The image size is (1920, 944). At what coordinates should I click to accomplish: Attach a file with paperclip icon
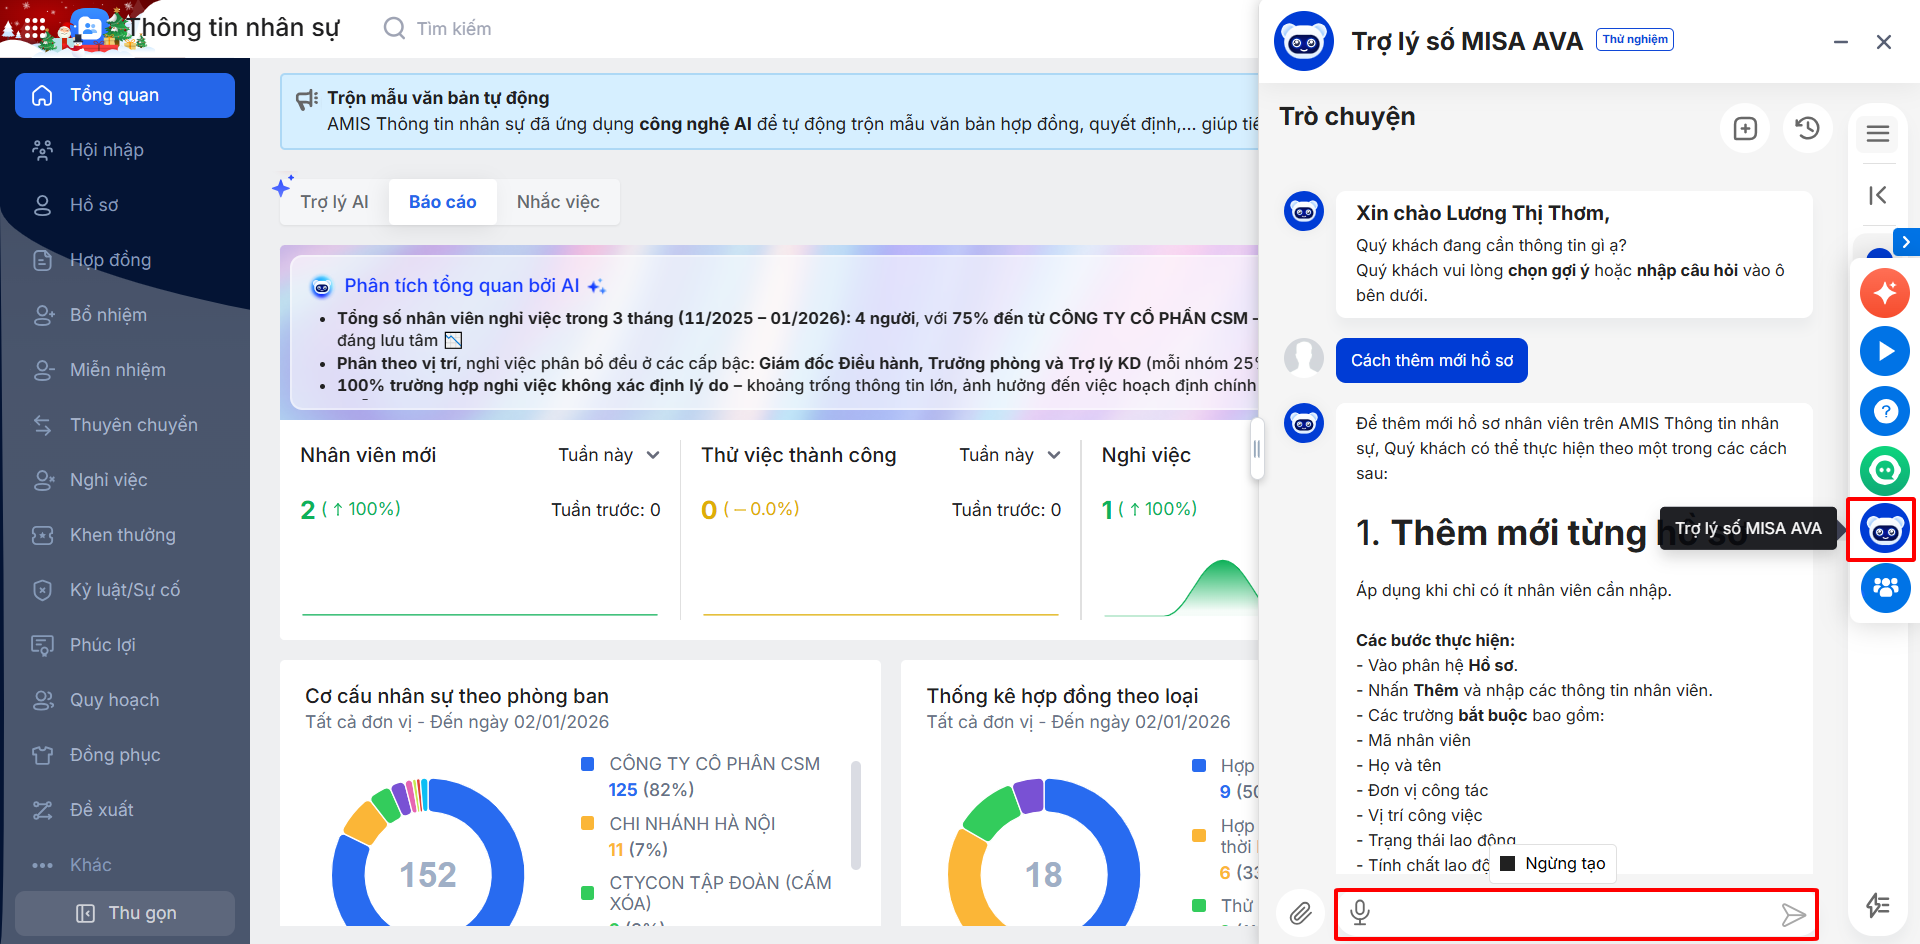coord(1300,913)
